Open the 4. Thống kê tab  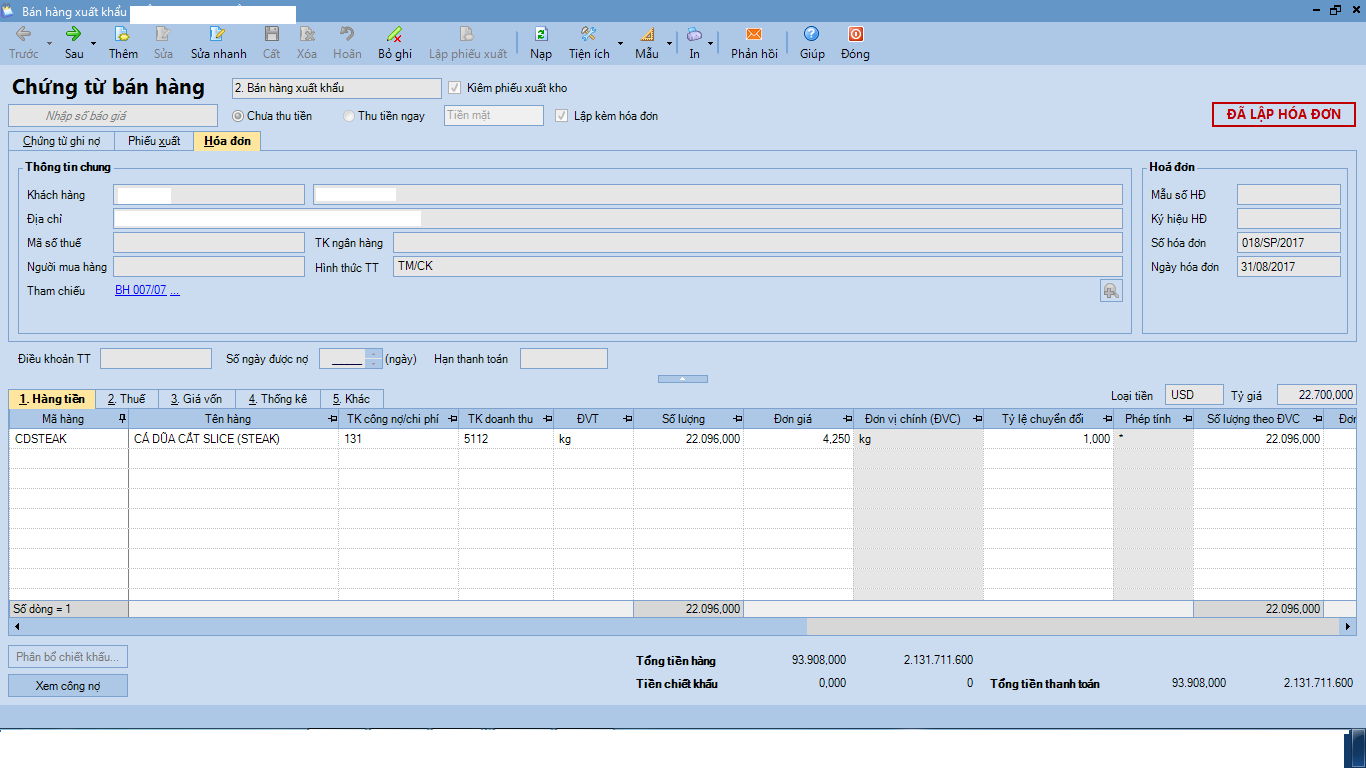pos(278,399)
